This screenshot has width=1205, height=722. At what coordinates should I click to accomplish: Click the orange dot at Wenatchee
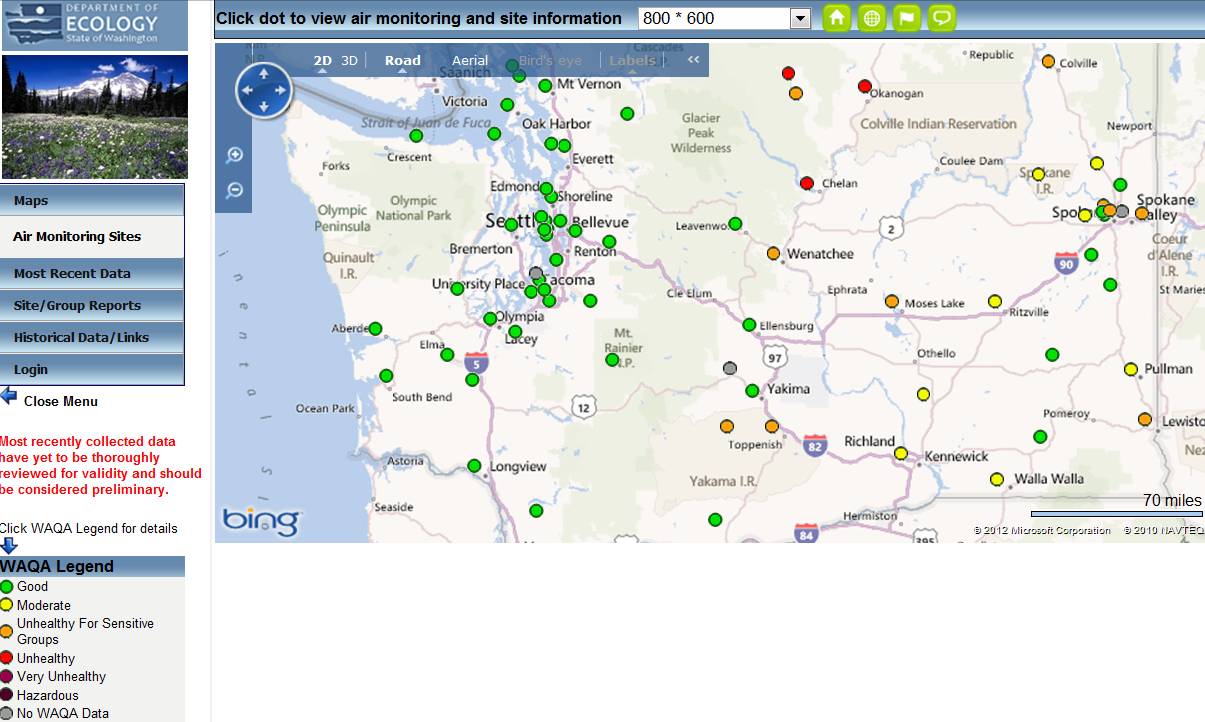773,253
